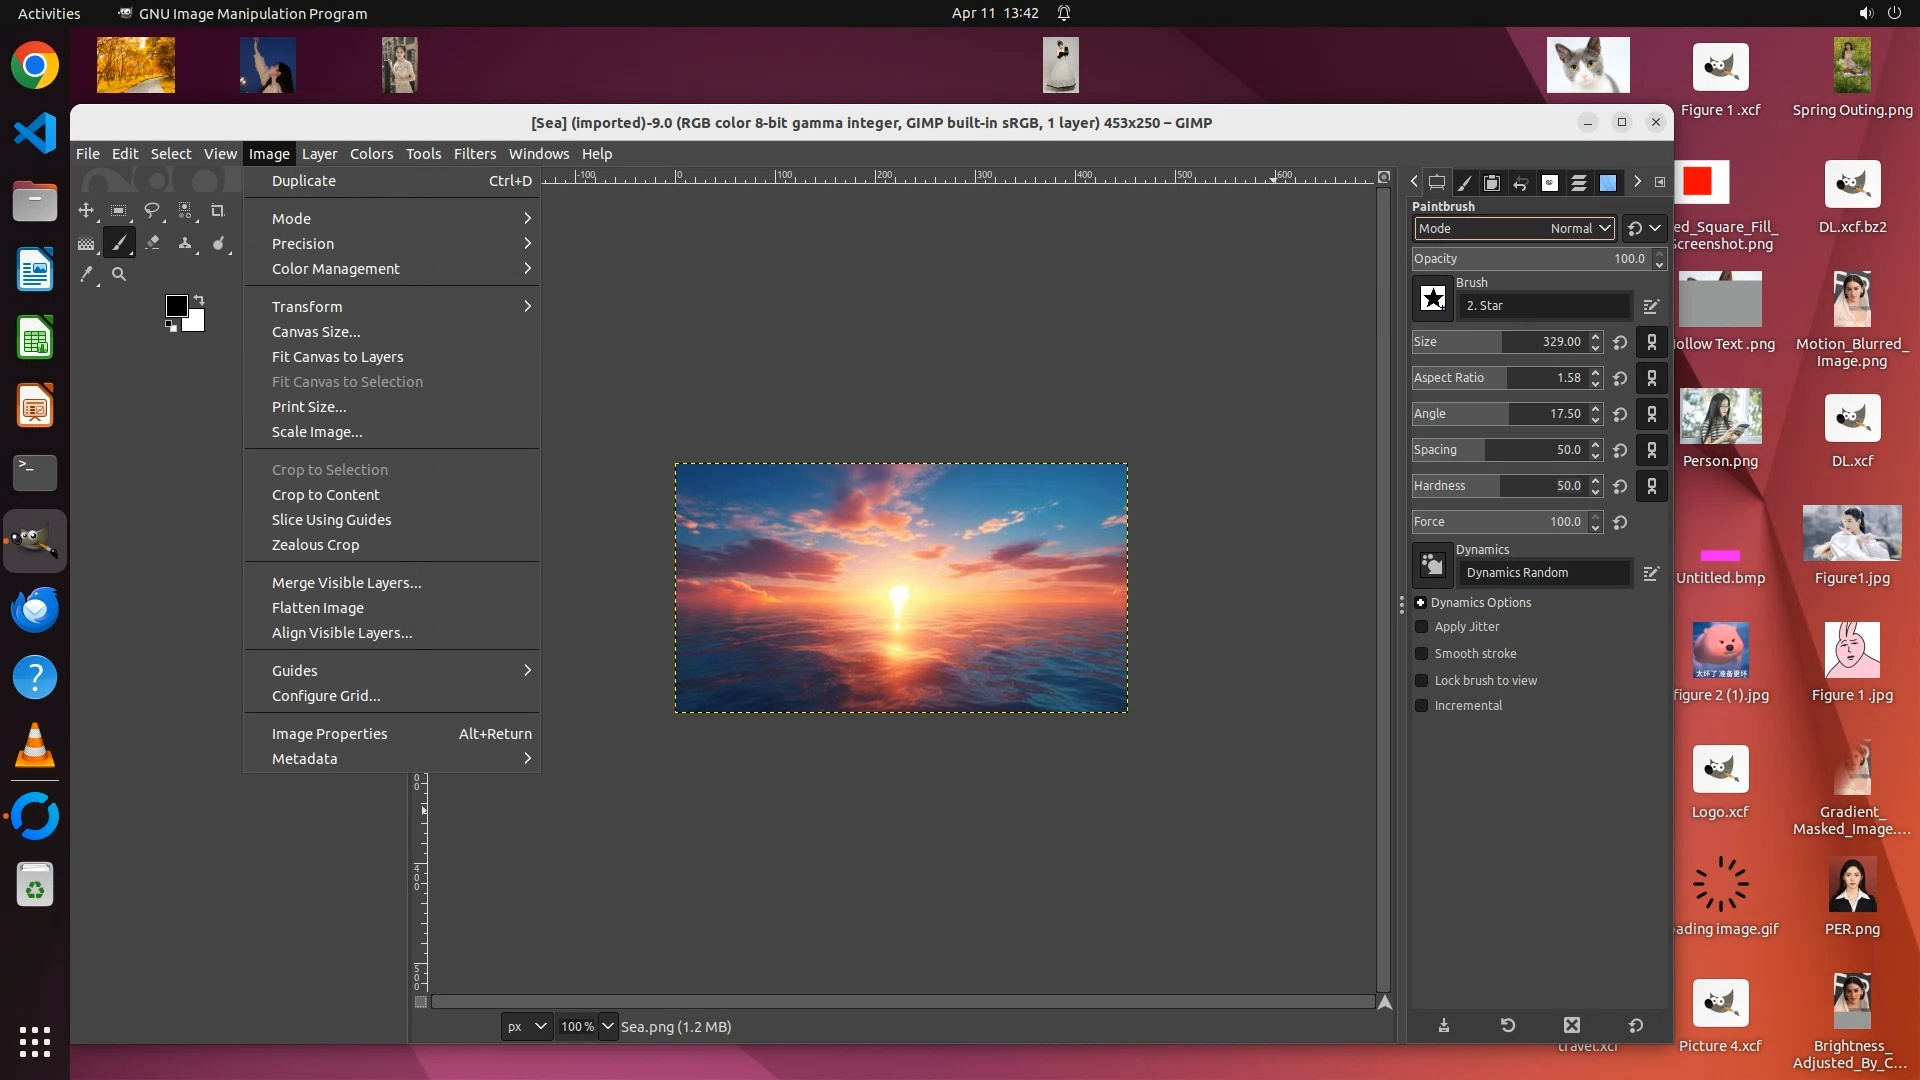The image size is (1920, 1080).
Task: Select the Zoom magnifier tool
Action: pyautogui.click(x=119, y=274)
